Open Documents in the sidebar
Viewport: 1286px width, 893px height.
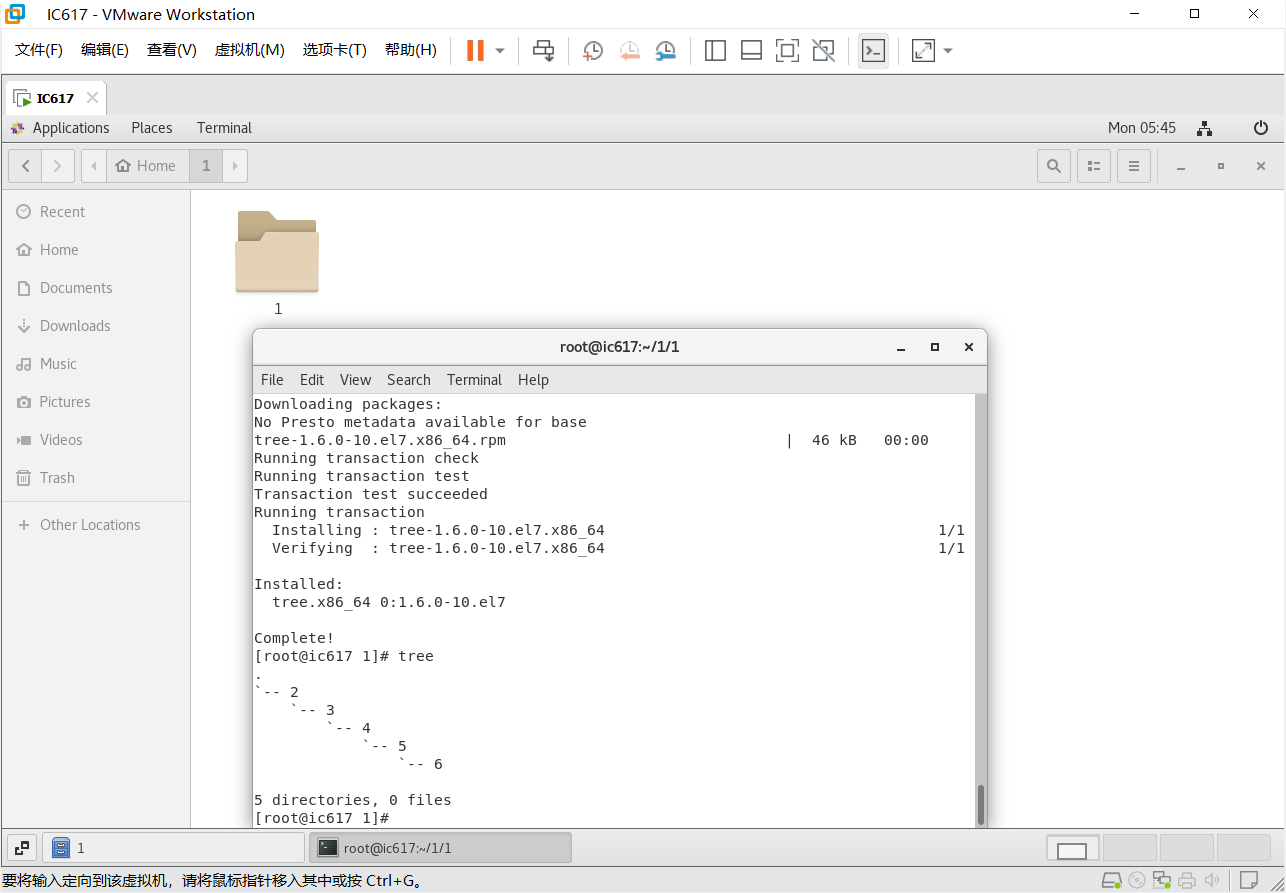[x=95, y=288]
